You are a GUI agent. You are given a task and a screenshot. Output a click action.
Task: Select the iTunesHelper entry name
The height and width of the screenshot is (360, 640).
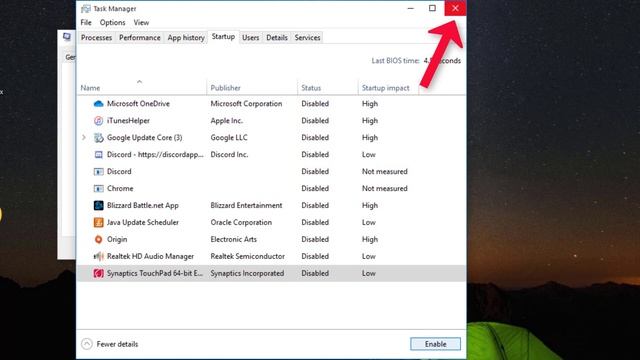pos(128,121)
